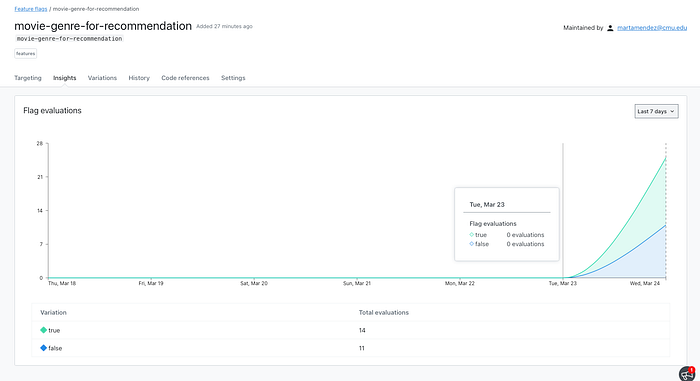Image resolution: width=700 pixels, height=381 pixels.
Task: Click the true legend marker in tooltip
Action: pyautogui.click(x=471, y=234)
